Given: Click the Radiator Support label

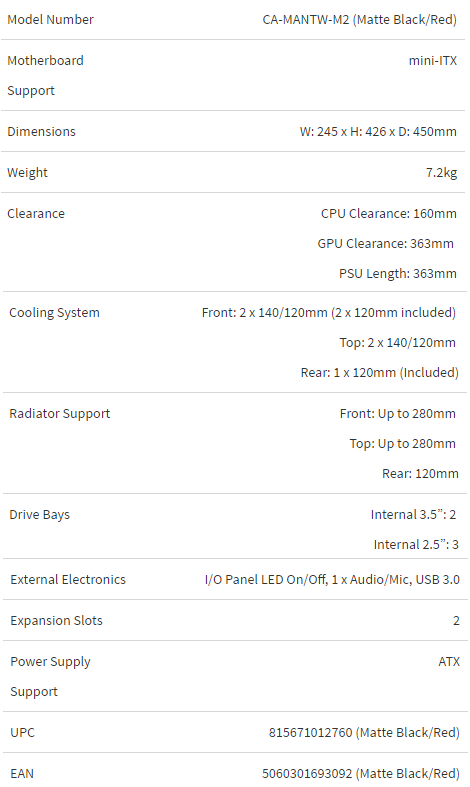Looking at the screenshot, I should click(60, 414).
